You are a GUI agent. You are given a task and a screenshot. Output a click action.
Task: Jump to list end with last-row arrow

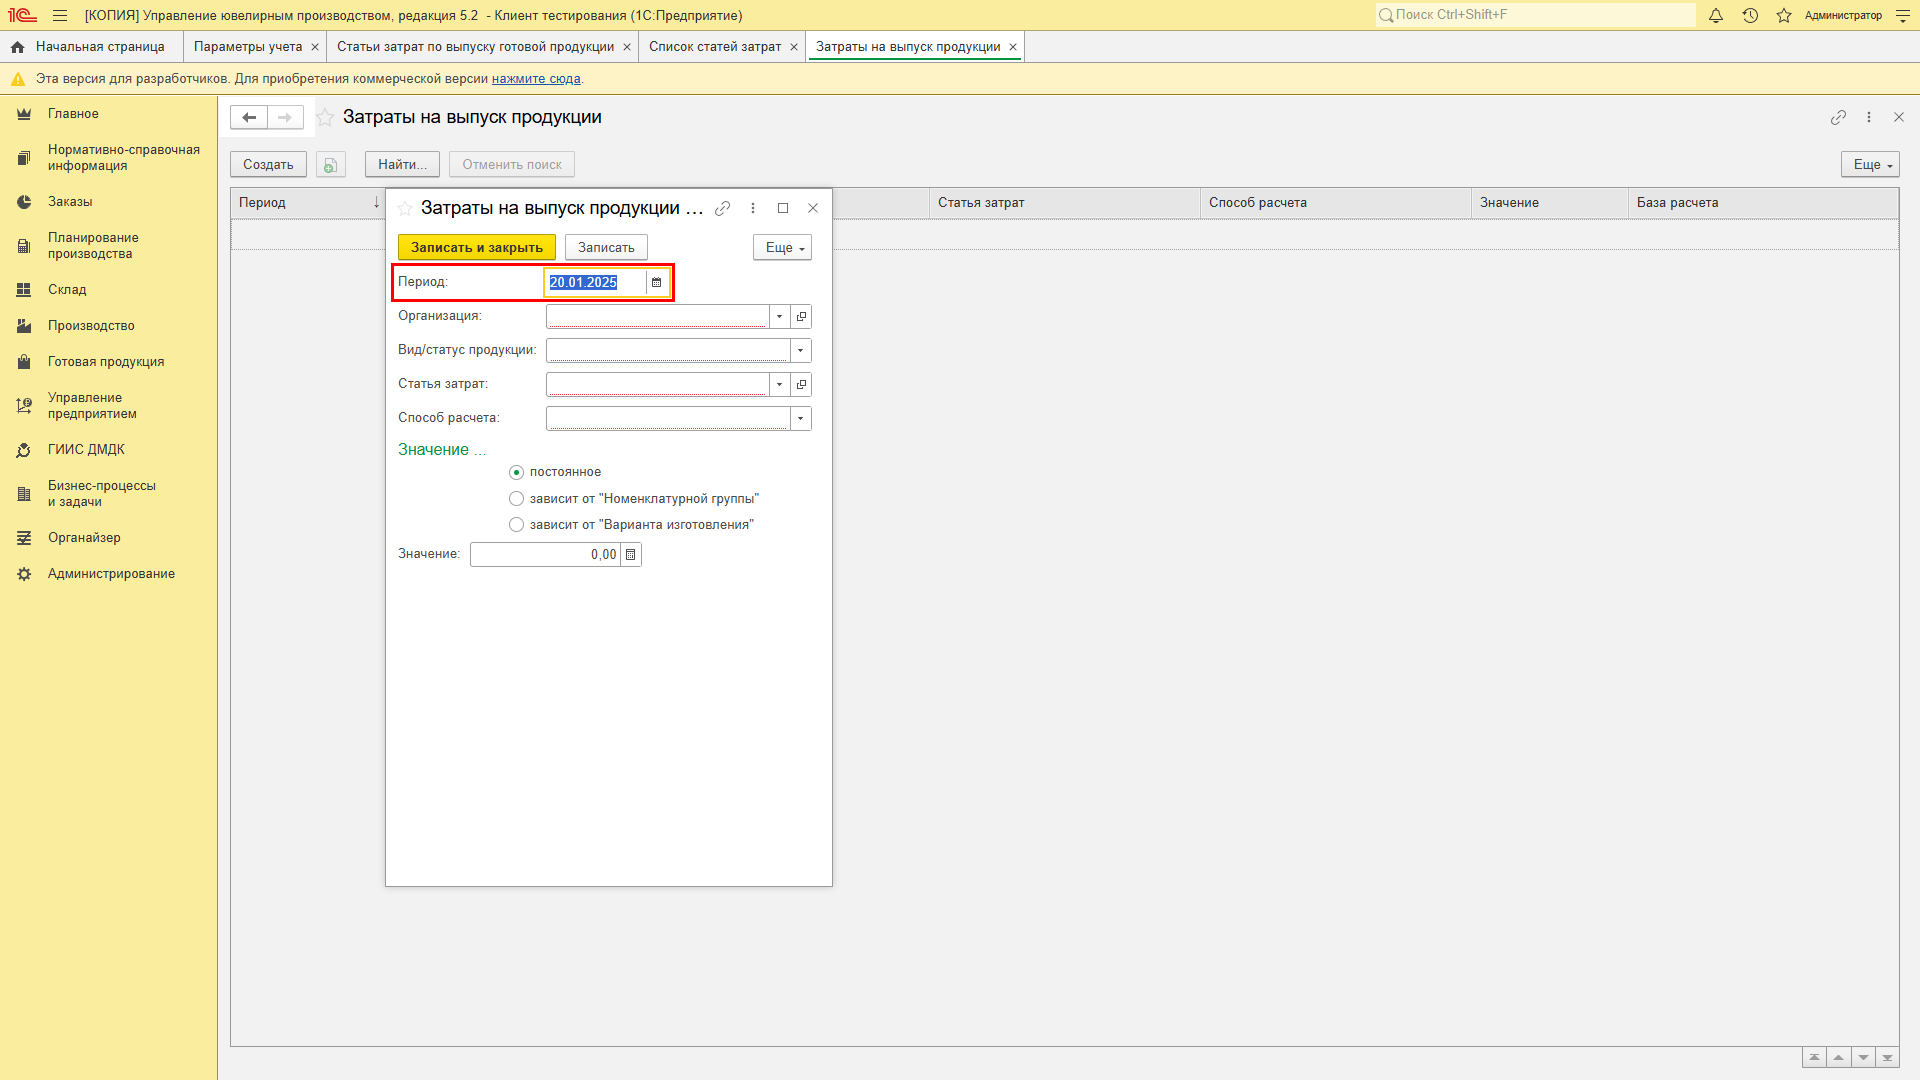coord(1888,1058)
